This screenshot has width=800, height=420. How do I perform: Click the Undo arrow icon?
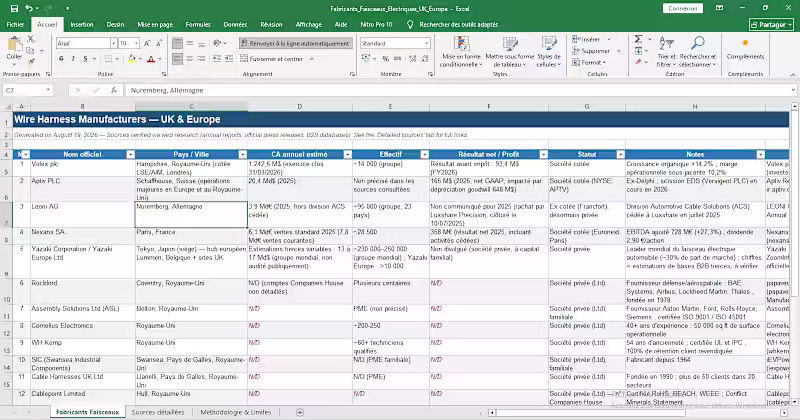pyautogui.click(x=29, y=8)
